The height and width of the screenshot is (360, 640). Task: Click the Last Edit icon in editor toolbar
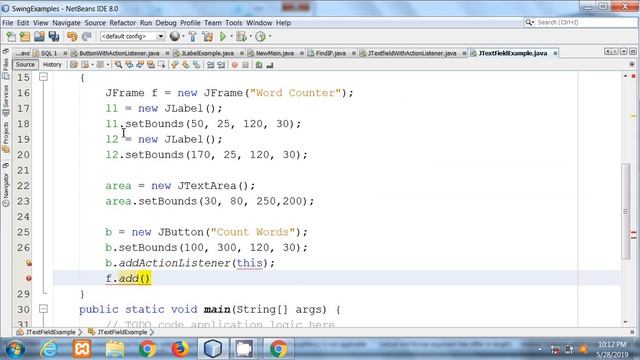point(74,64)
